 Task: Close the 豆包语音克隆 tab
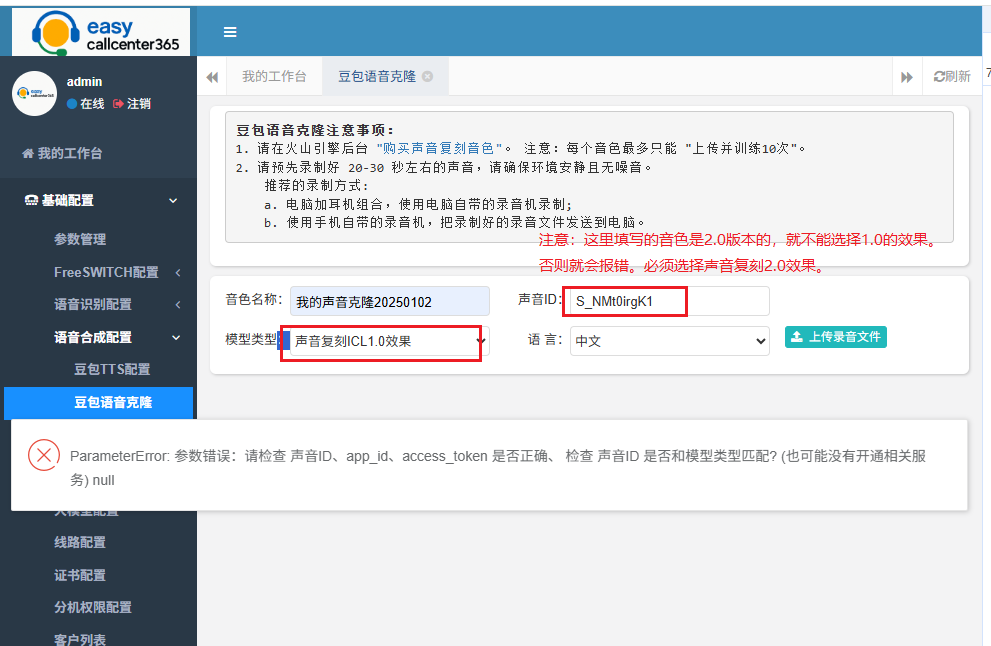[x=428, y=76]
